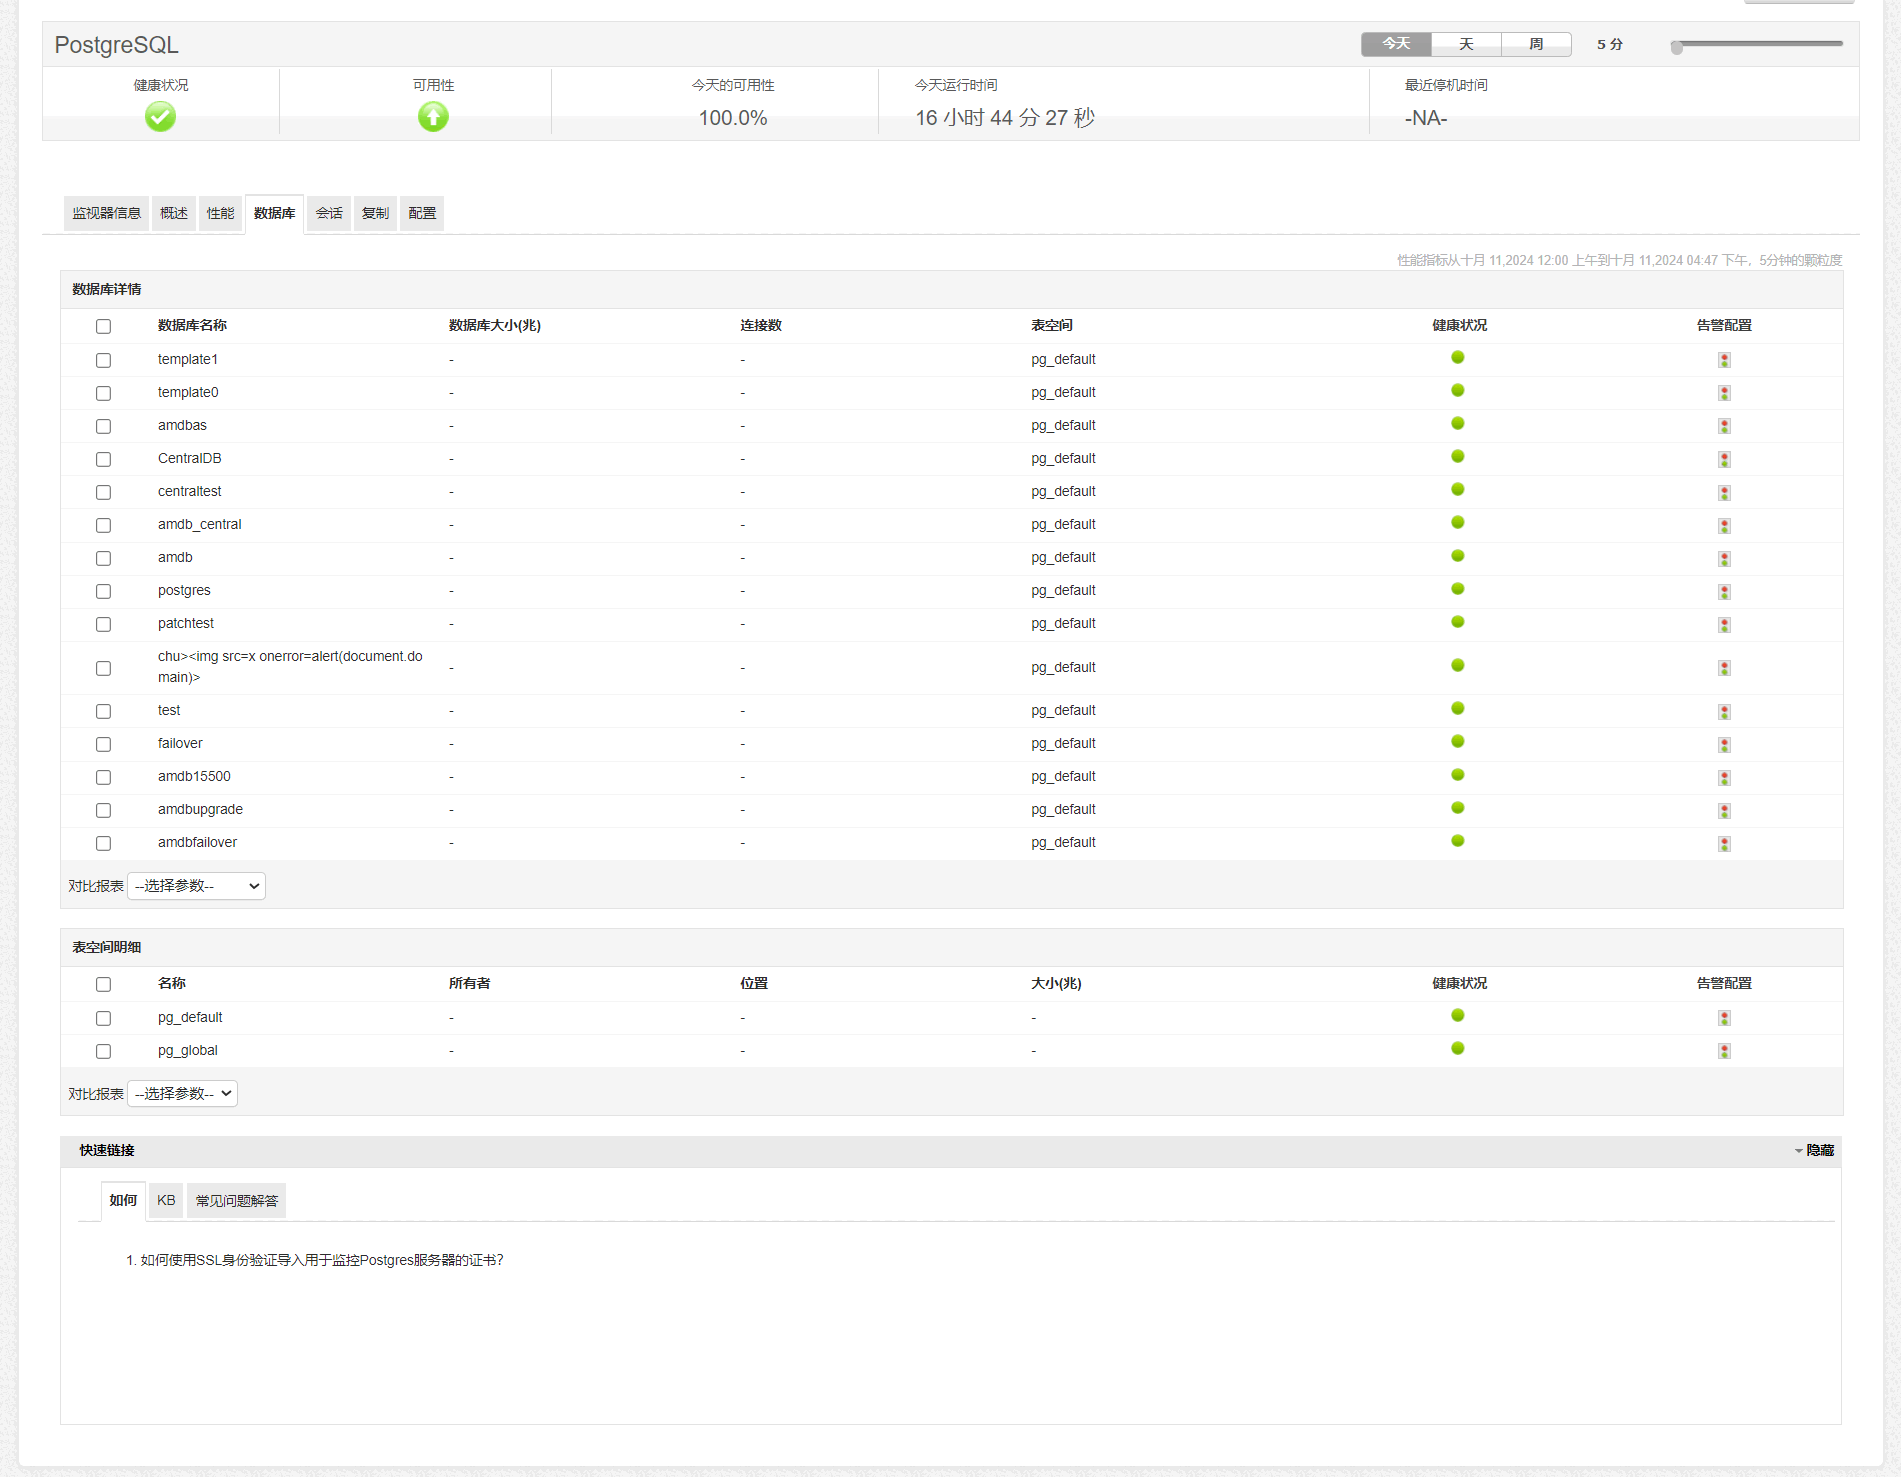Image resolution: width=1901 pixels, height=1477 pixels.
Task: Open alarm config icon for pg_global tablespace
Action: (1724, 1051)
